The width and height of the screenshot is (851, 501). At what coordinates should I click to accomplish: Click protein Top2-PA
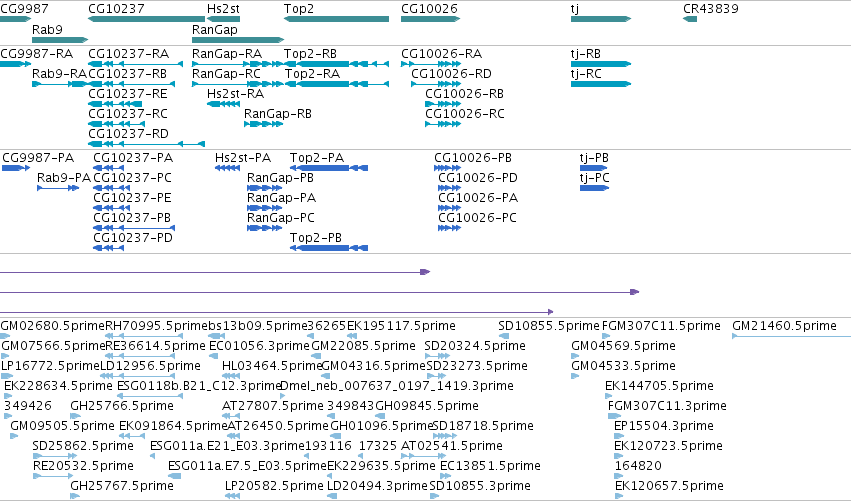click(x=329, y=168)
